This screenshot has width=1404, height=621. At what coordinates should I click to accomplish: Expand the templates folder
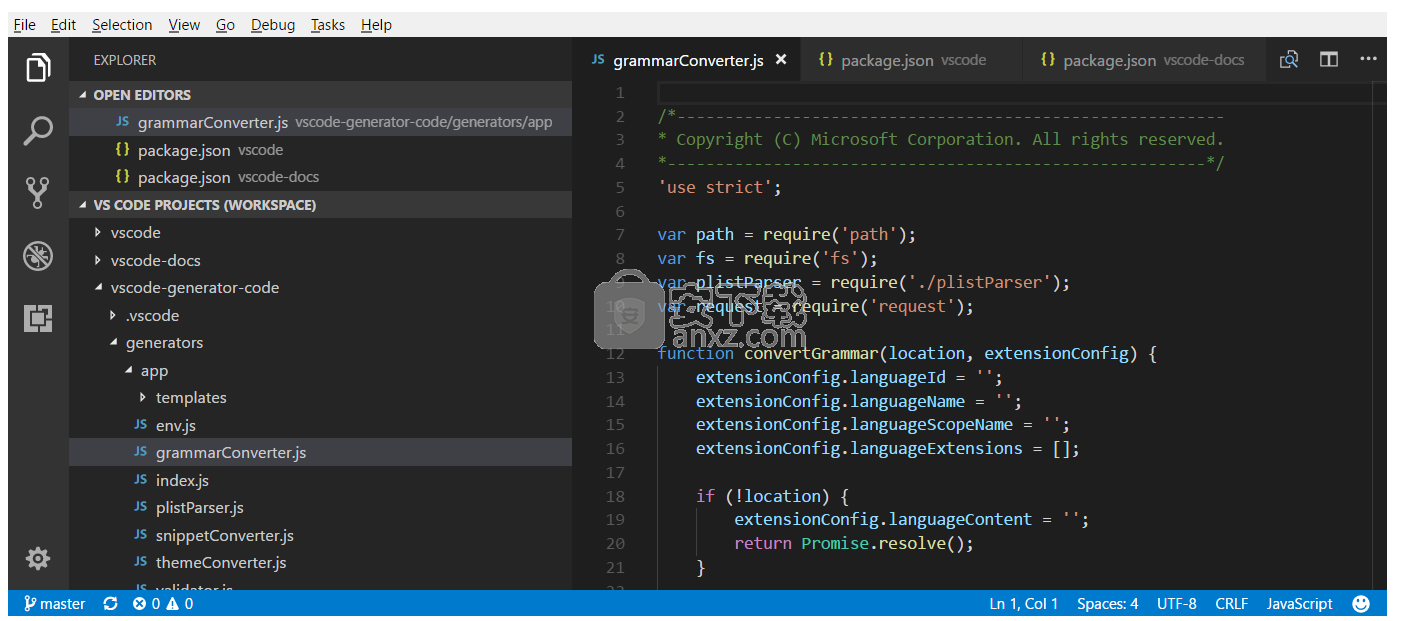click(142, 398)
